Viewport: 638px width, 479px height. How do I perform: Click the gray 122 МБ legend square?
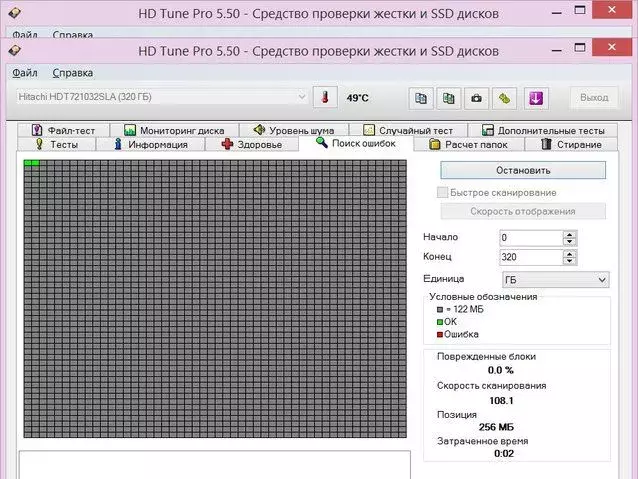(x=440, y=309)
